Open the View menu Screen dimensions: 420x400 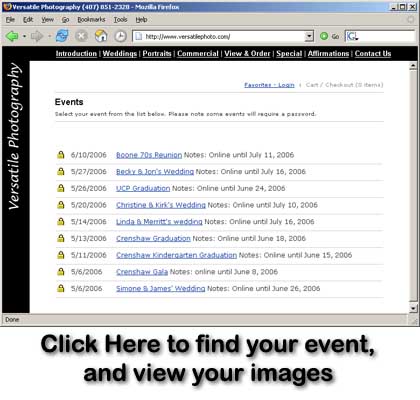coord(47,20)
